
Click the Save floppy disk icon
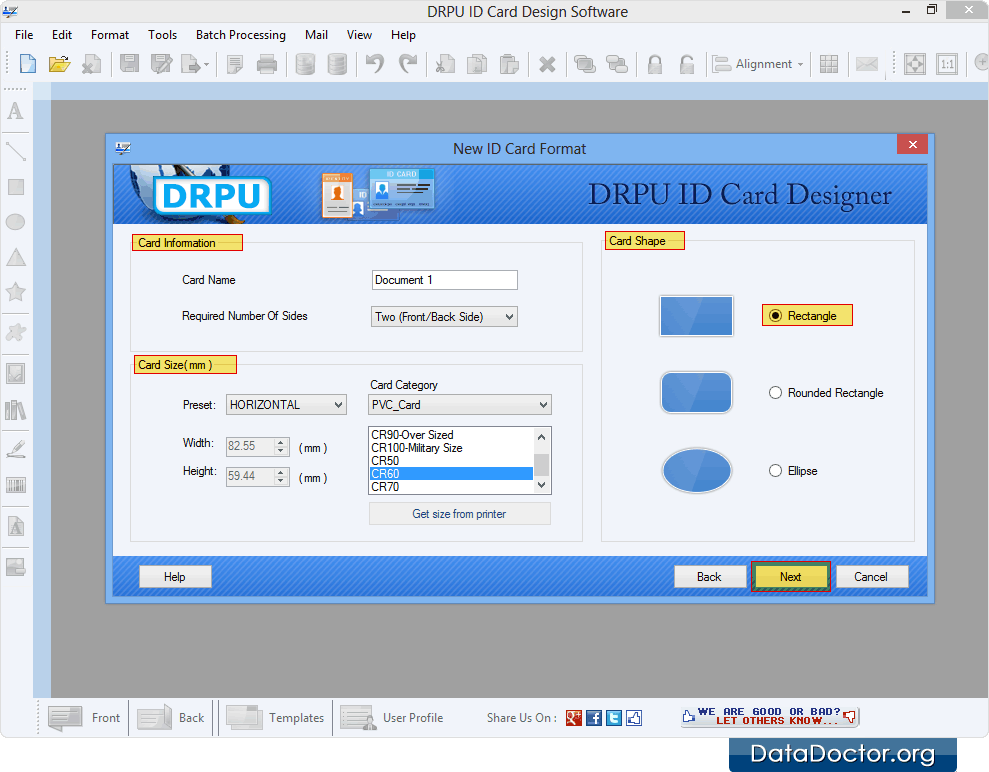pos(129,64)
